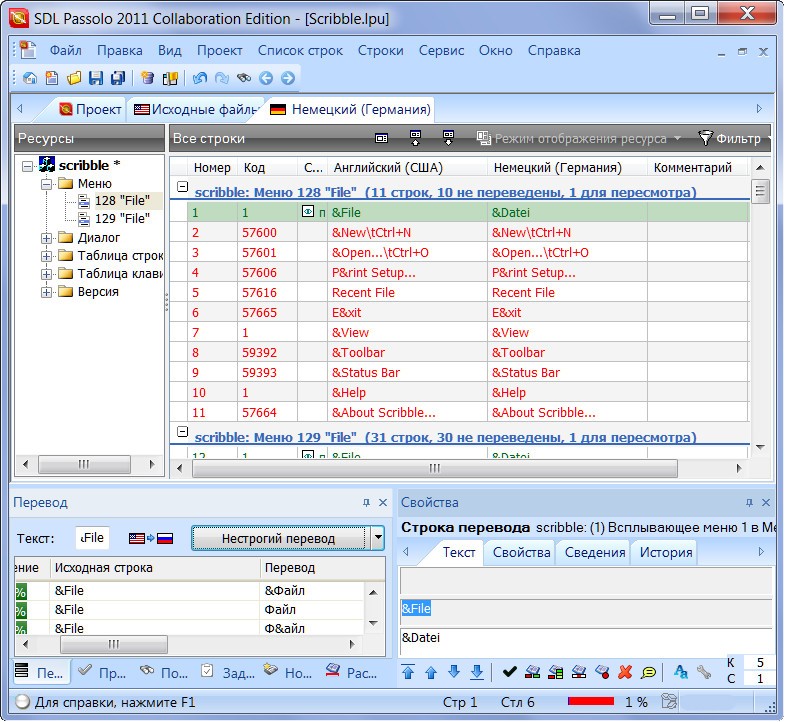Viewport: 785px width, 722px height.
Task: Click the Нестрогий перевод button
Action: click(279, 538)
